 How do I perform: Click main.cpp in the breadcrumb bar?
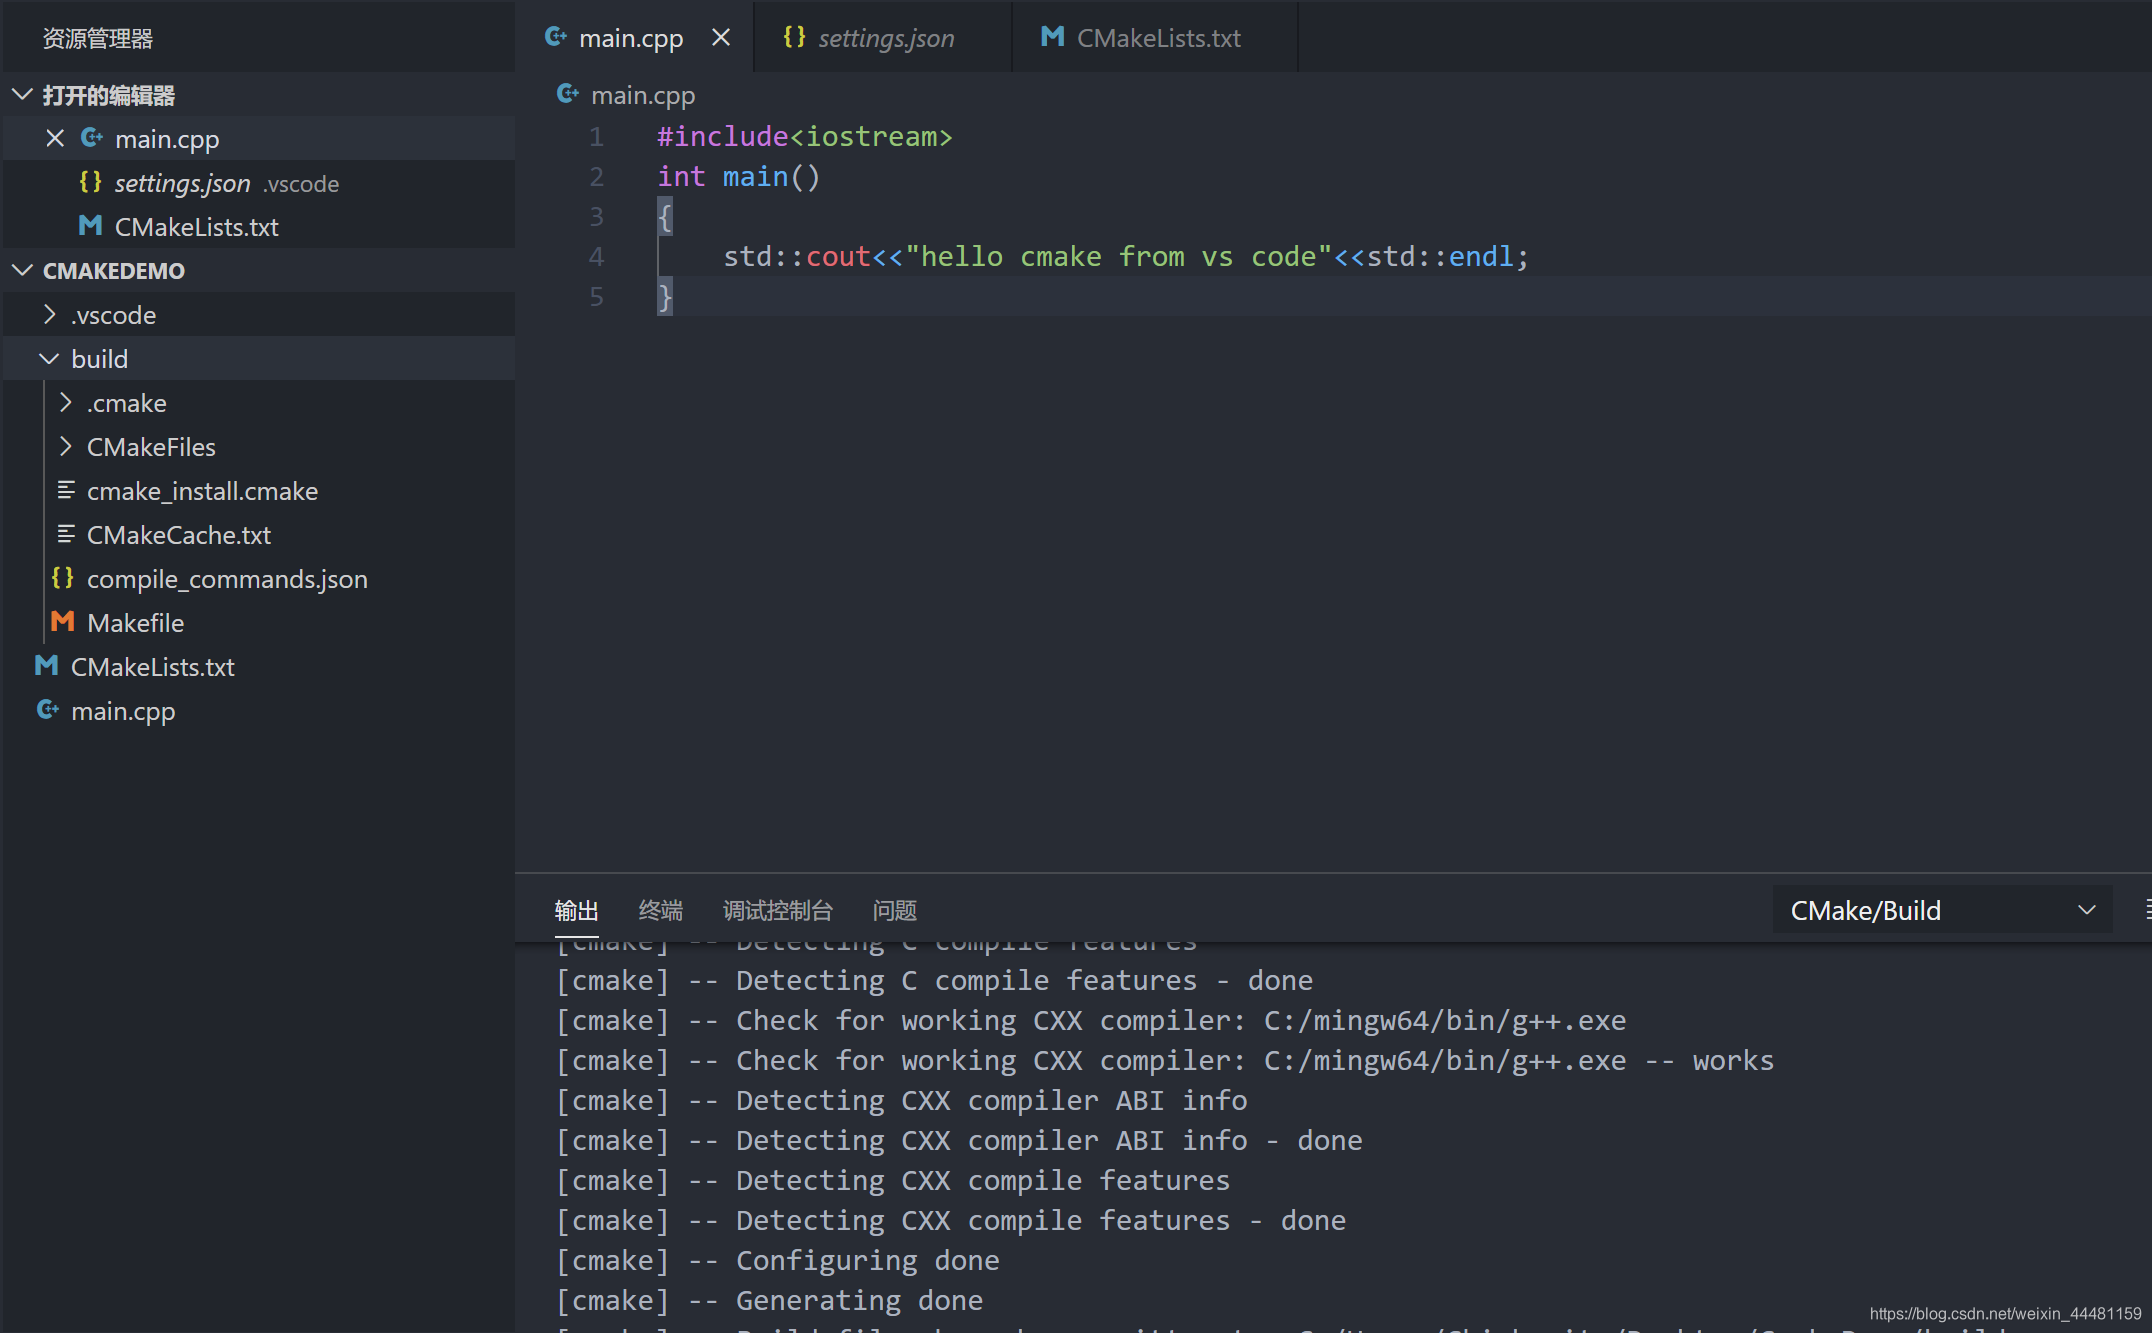click(643, 95)
